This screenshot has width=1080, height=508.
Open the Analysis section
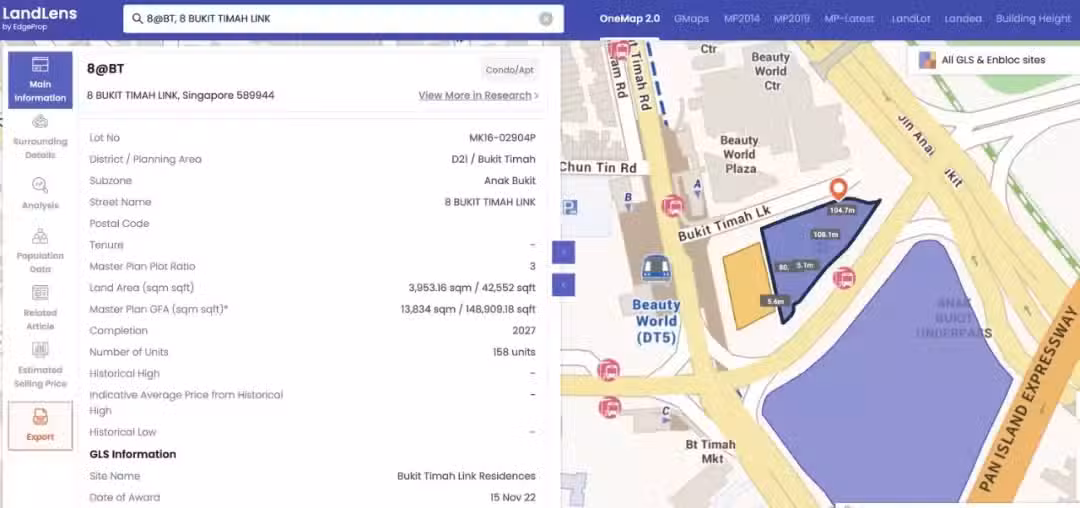click(40, 193)
